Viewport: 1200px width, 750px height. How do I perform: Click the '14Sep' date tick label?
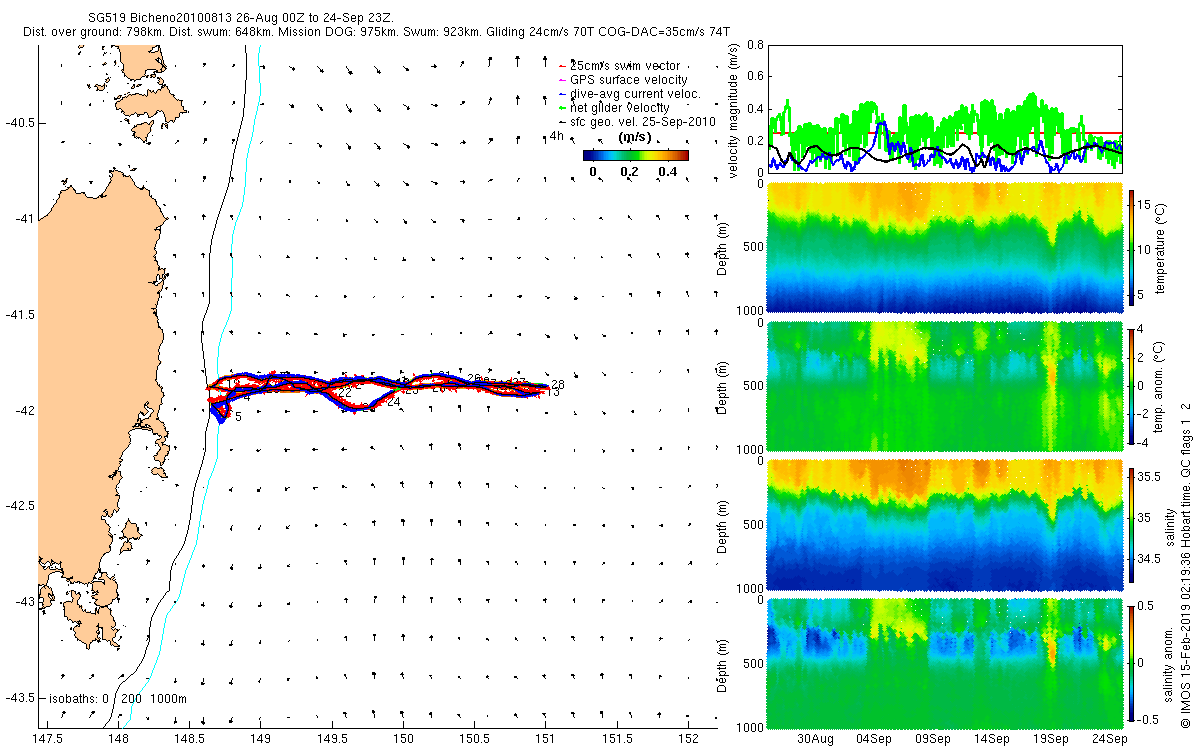(992, 738)
